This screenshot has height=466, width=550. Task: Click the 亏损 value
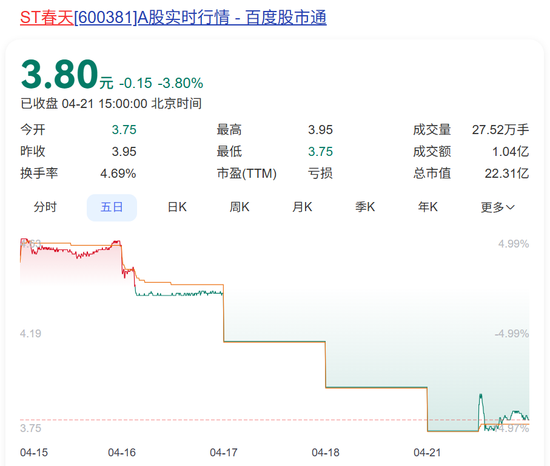click(x=320, y=174)
